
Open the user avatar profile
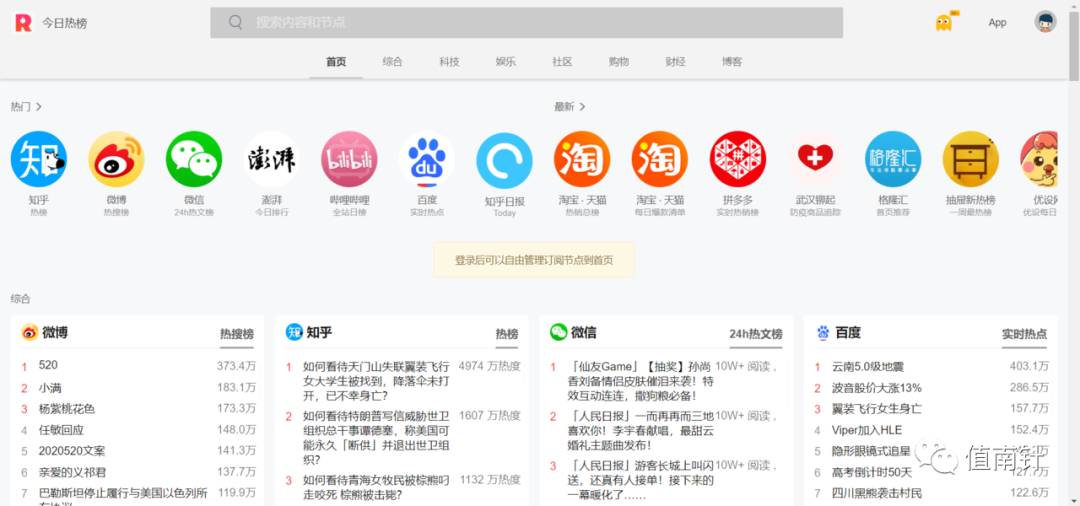tap(1045, 22)
